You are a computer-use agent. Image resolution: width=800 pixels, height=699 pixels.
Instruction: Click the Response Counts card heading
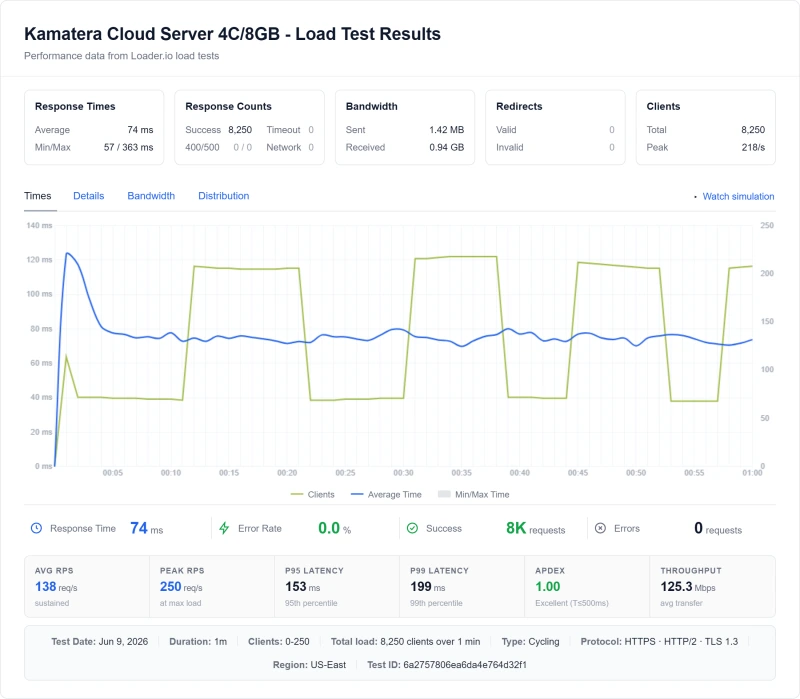228,106
